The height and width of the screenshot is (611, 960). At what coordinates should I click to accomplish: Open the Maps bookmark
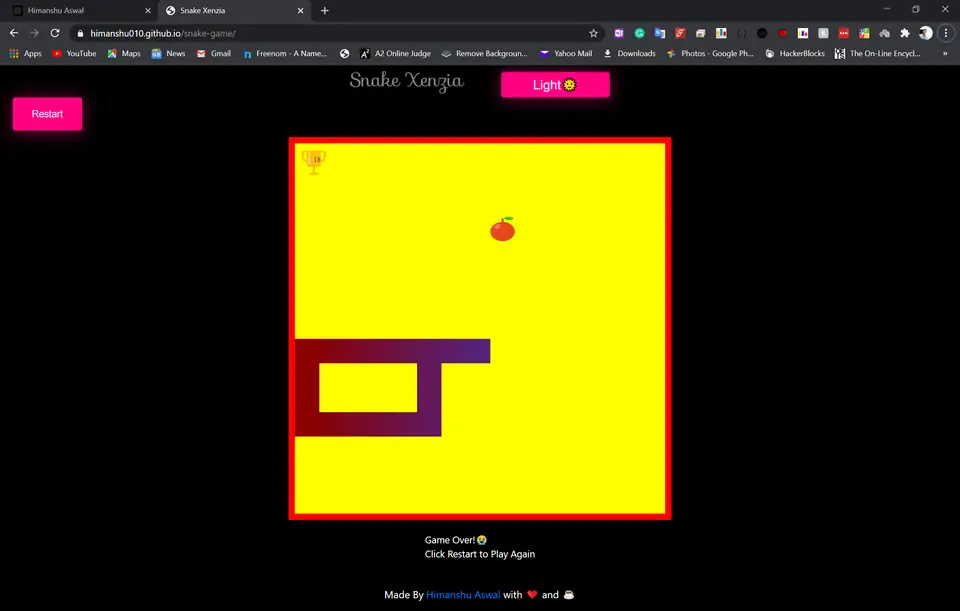click(x=124, y=54)
